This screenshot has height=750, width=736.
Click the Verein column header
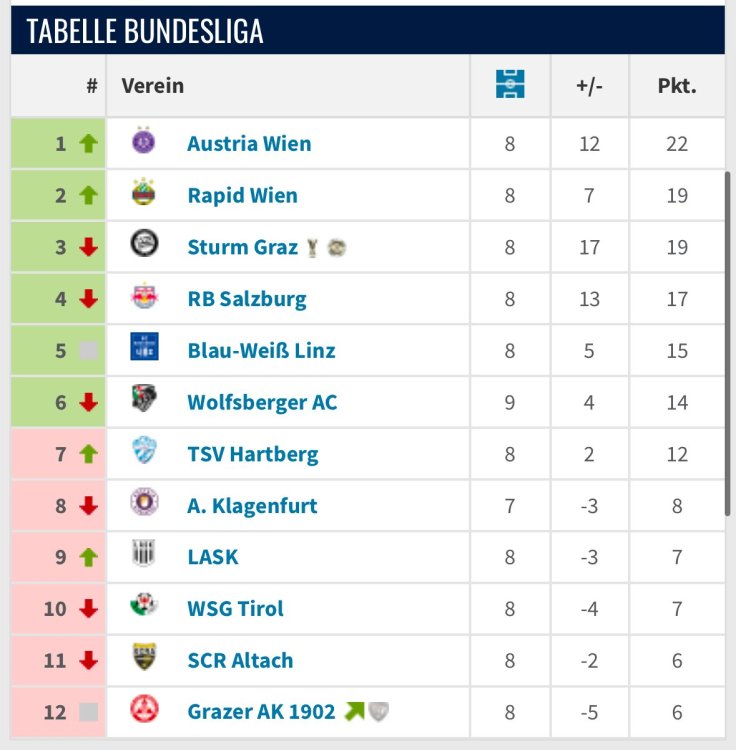pos(153,85)
